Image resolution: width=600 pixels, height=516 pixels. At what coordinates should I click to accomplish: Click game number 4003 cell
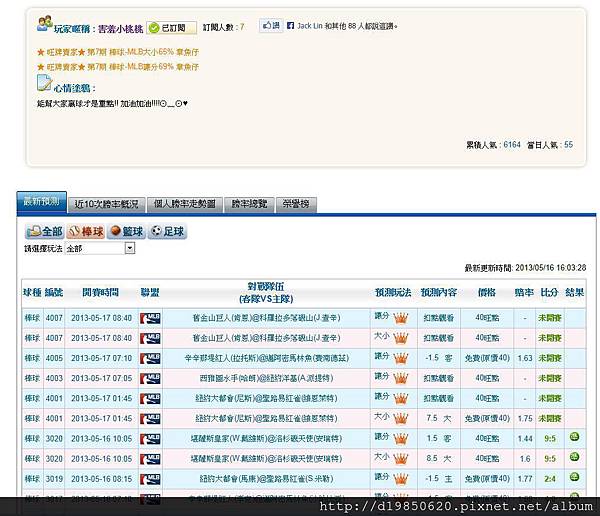pos(54,379)
